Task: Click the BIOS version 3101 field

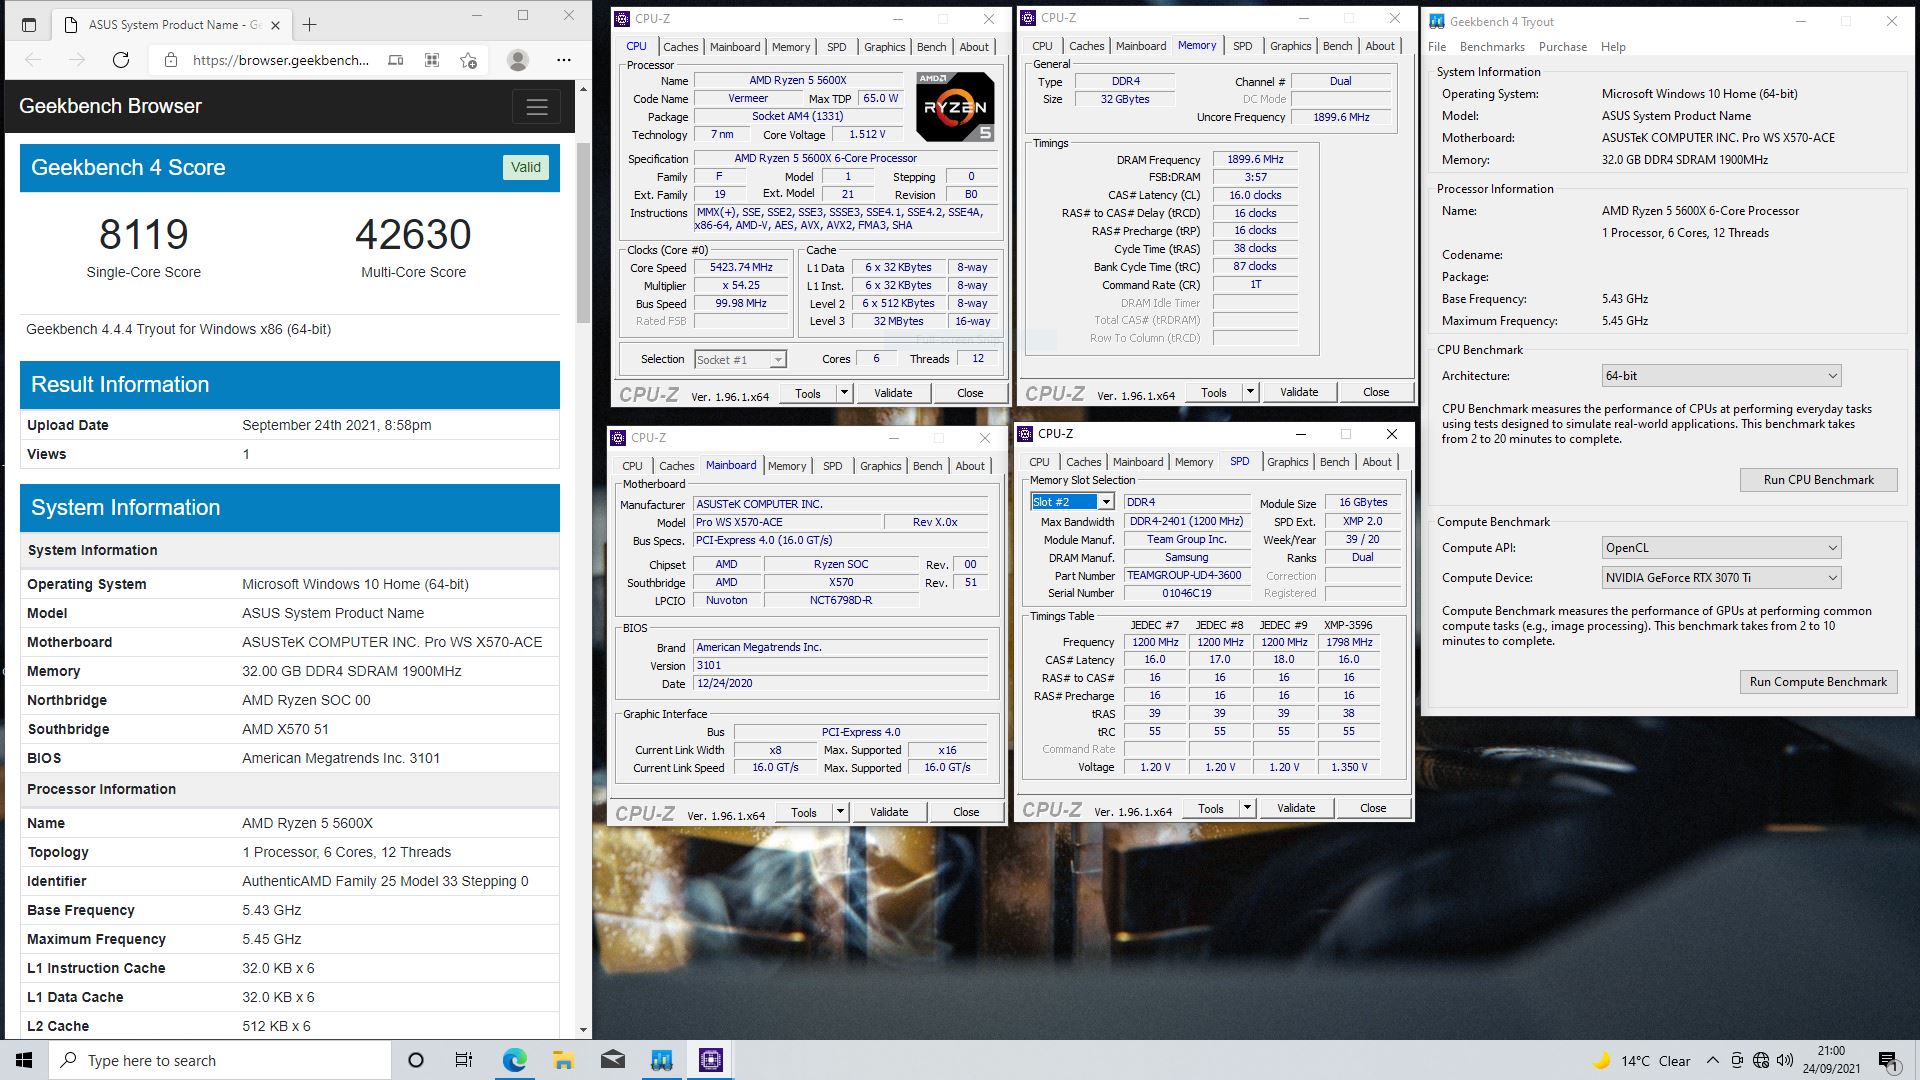Action: (x=841, y=665)
